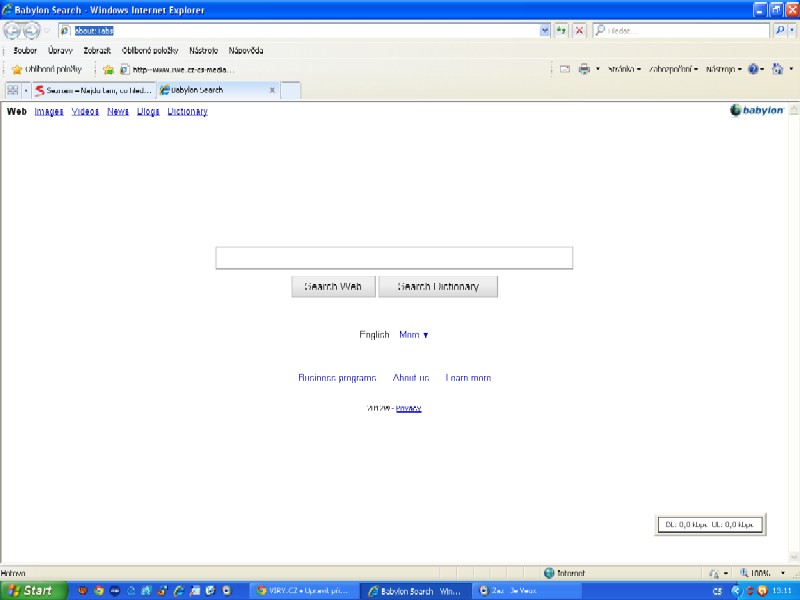Click the Search Dictionary button

[x=438, y=287]
